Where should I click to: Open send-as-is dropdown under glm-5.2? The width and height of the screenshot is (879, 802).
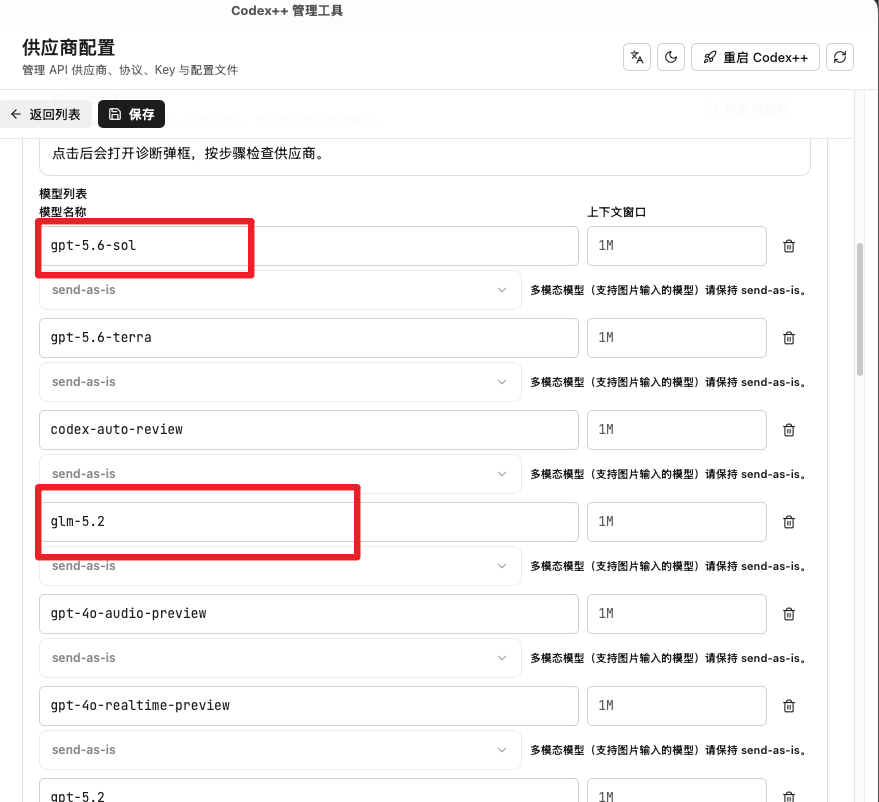pyautogui.click(x=280, y=565)
